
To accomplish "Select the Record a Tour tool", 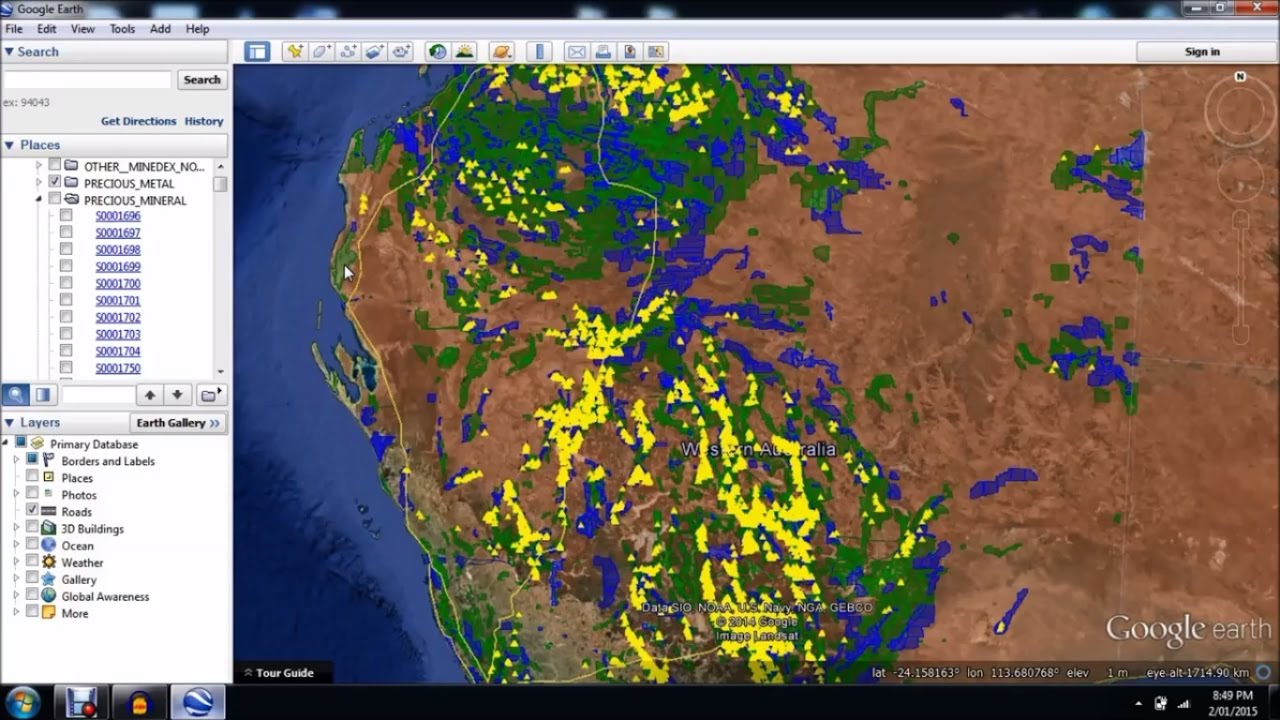I will click(402, 52).
